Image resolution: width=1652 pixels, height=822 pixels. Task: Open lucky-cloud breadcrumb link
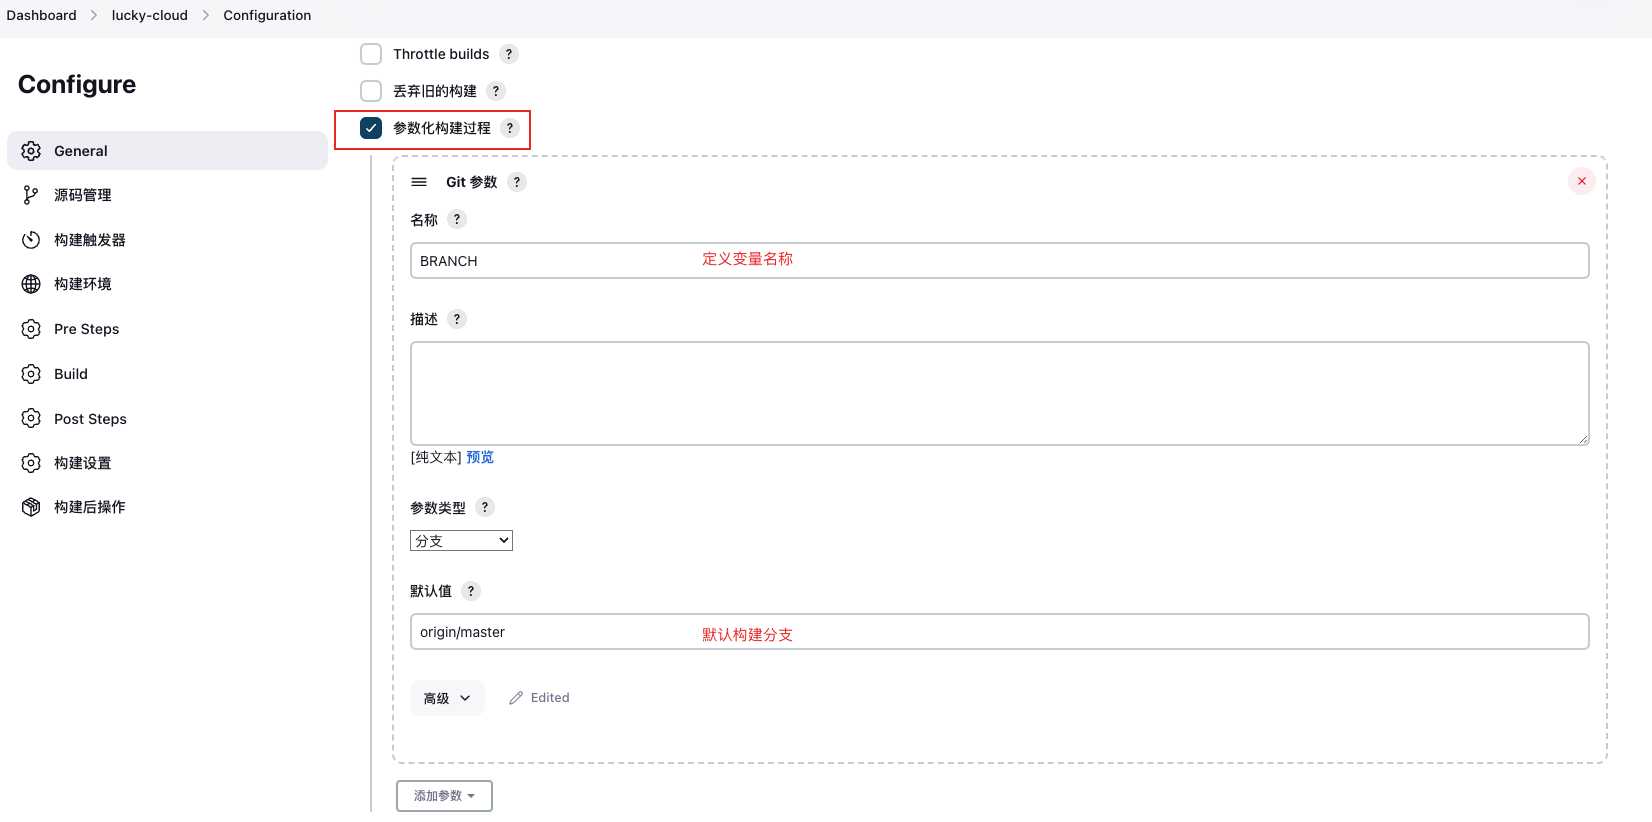[x=150, y=15]
